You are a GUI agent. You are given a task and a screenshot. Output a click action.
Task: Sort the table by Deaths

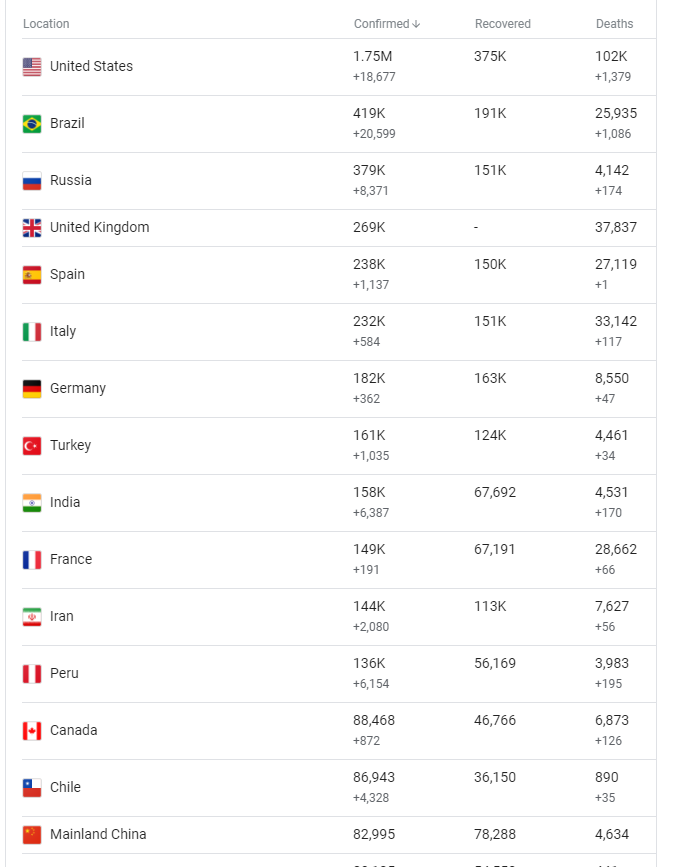[x=614, y=24]
